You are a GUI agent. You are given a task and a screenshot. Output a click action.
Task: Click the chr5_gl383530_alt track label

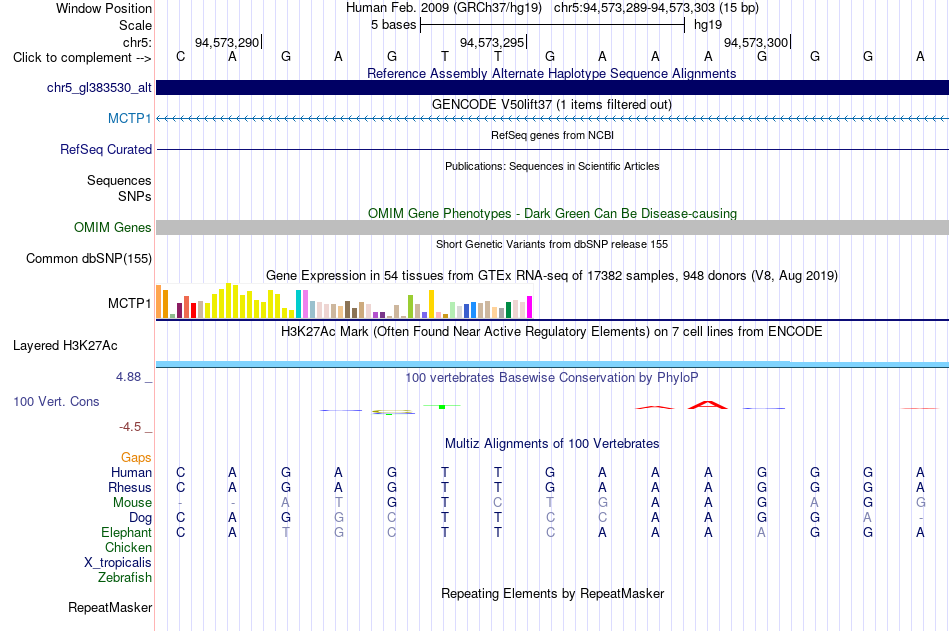point(99,88)
